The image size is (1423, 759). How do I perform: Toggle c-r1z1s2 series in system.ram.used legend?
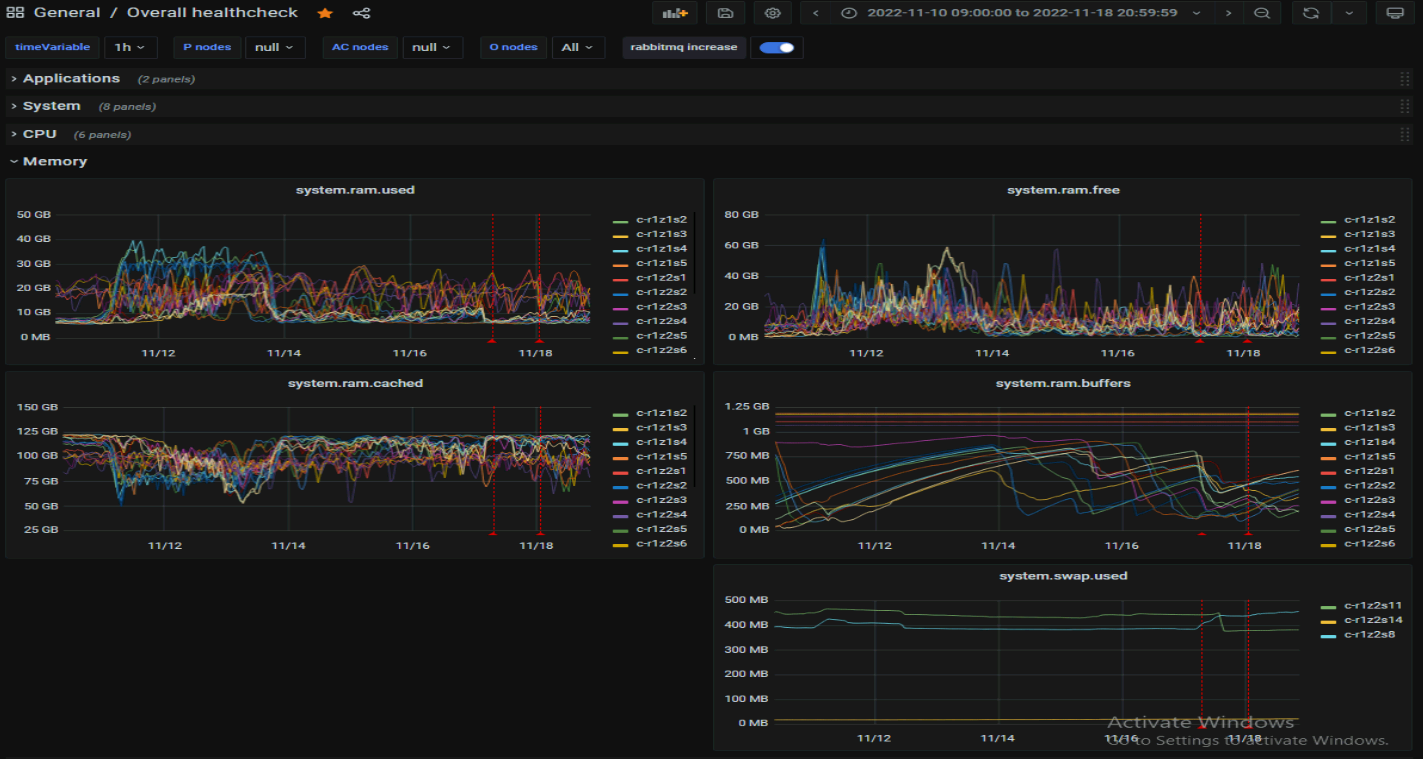click(x=661, y=220)
